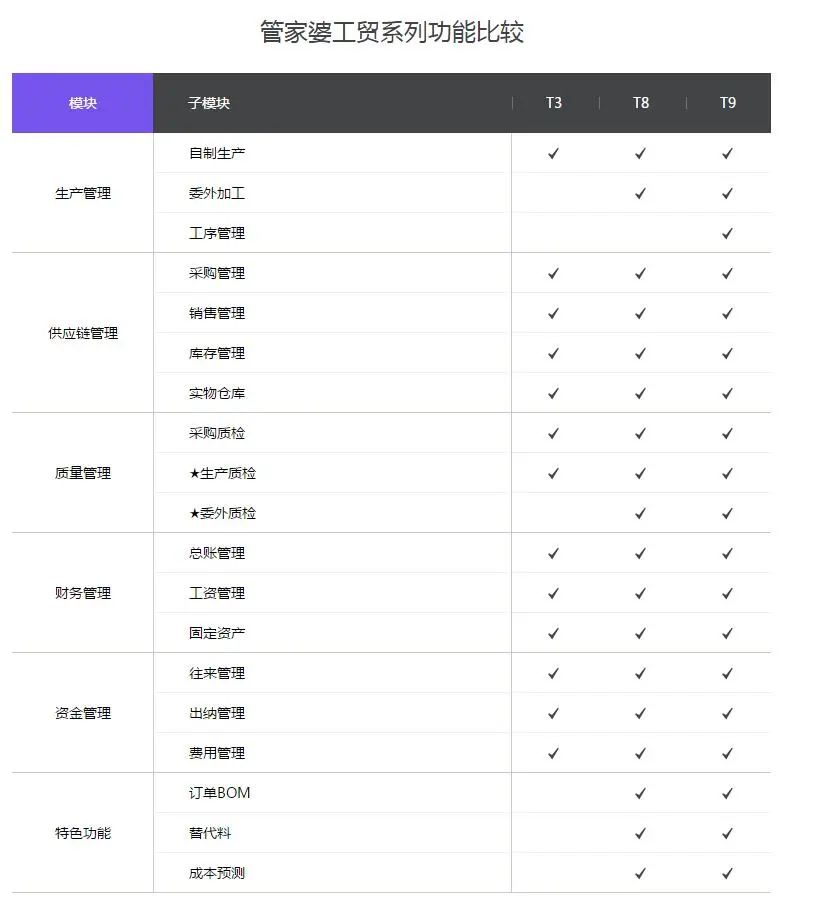Click the 固定资产 submodule label
Image resolution: width=813 pixels, height=900 pixels.
tap(217, 633)
